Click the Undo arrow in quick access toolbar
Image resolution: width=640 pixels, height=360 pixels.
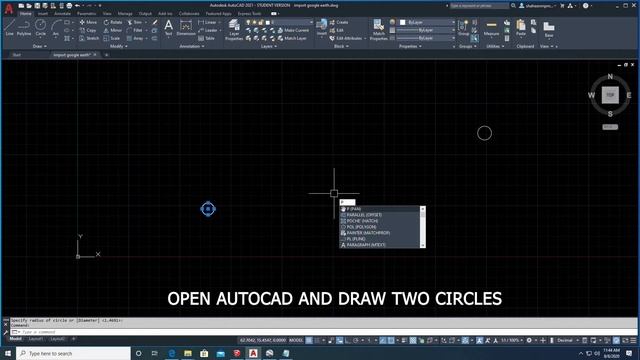click(77, 6)
